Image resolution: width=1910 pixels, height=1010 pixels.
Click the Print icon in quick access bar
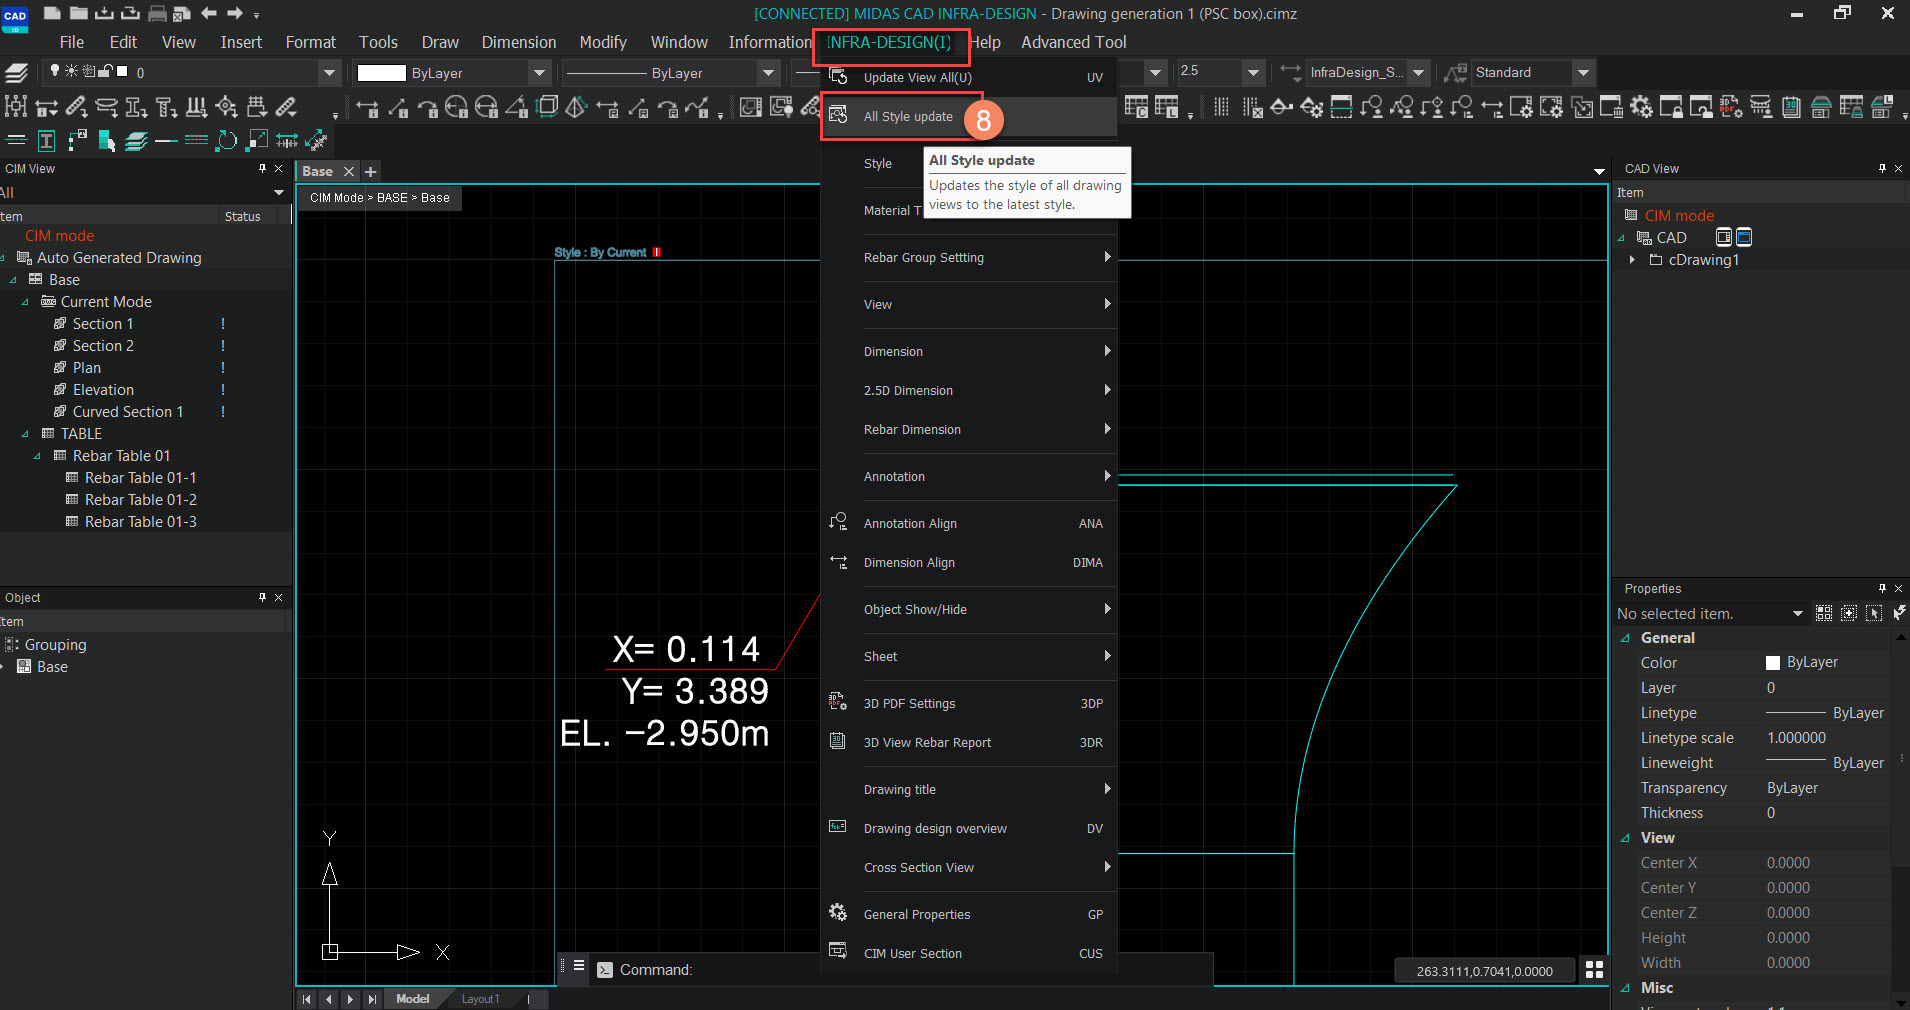(x=157, y=13)
